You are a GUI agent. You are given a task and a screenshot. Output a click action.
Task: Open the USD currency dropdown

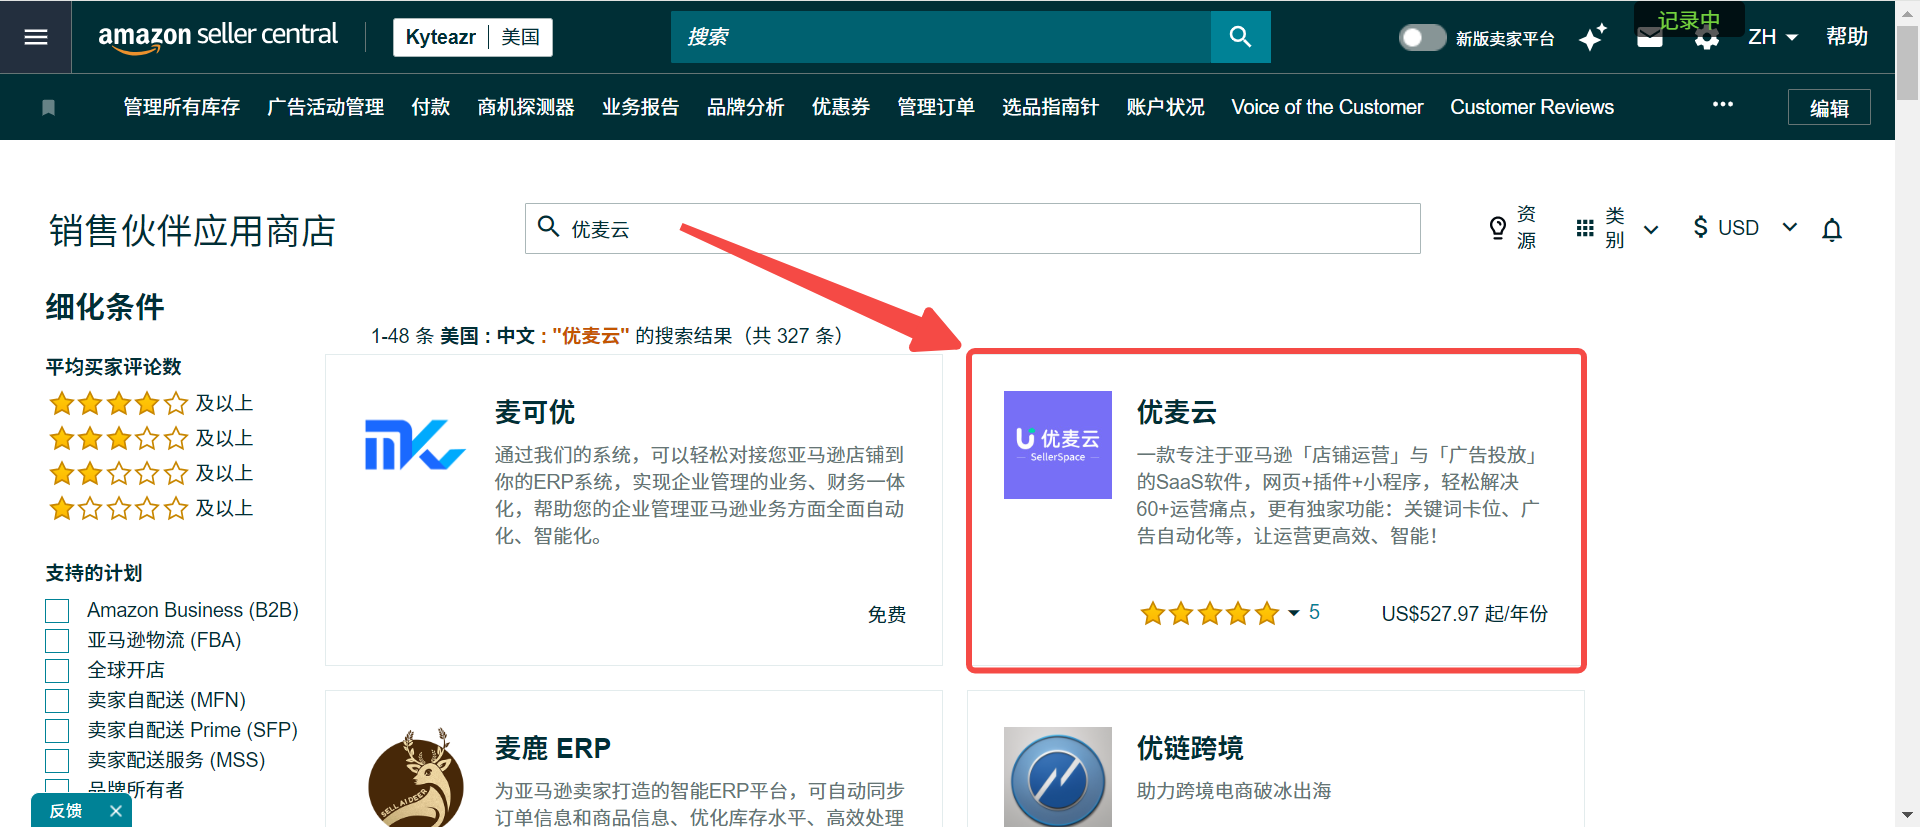1744,228
